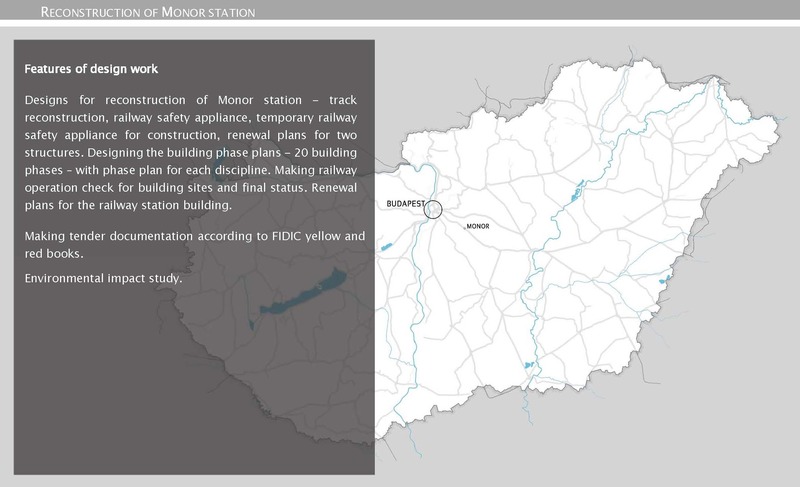
Task: Click the 'Reconstruction of Monor station' title
Action: [x=148, y=12]
